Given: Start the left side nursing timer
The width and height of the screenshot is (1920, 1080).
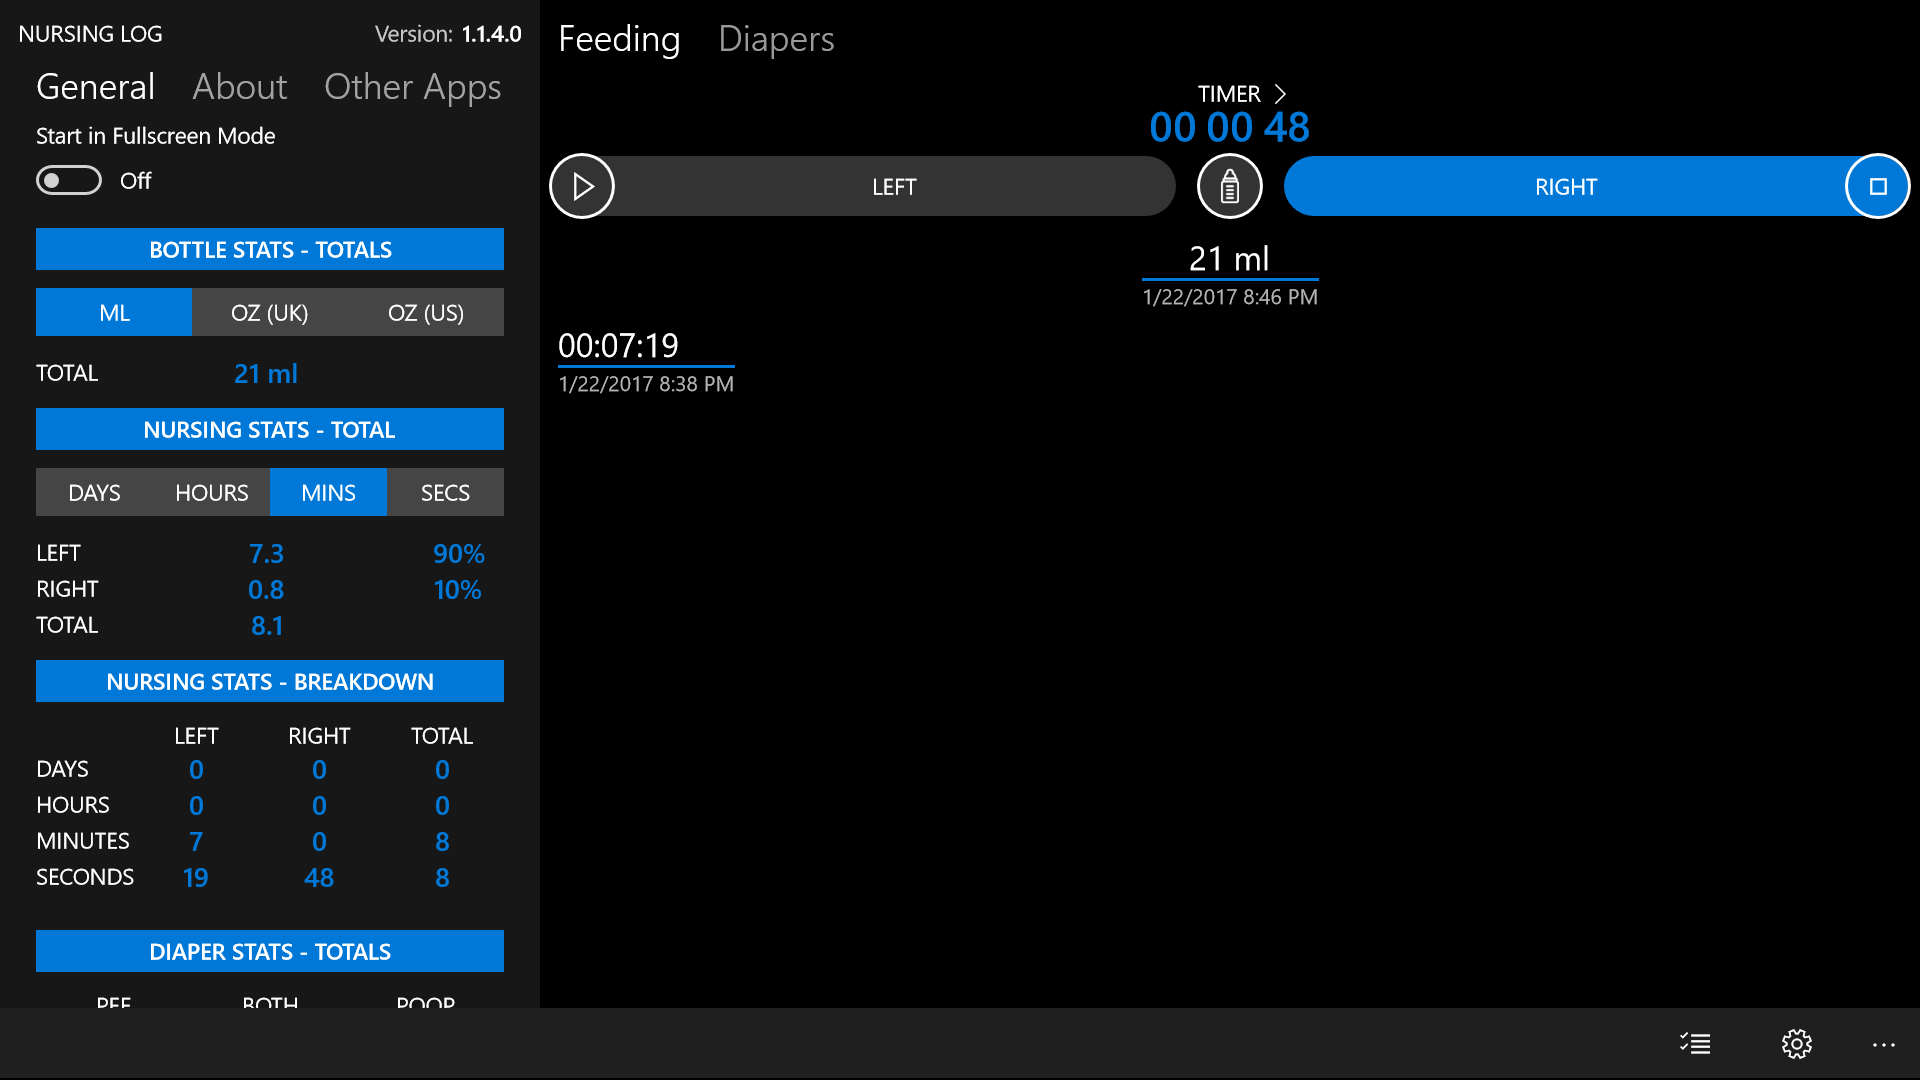Looking at the screenshot, I should (582, 187).
